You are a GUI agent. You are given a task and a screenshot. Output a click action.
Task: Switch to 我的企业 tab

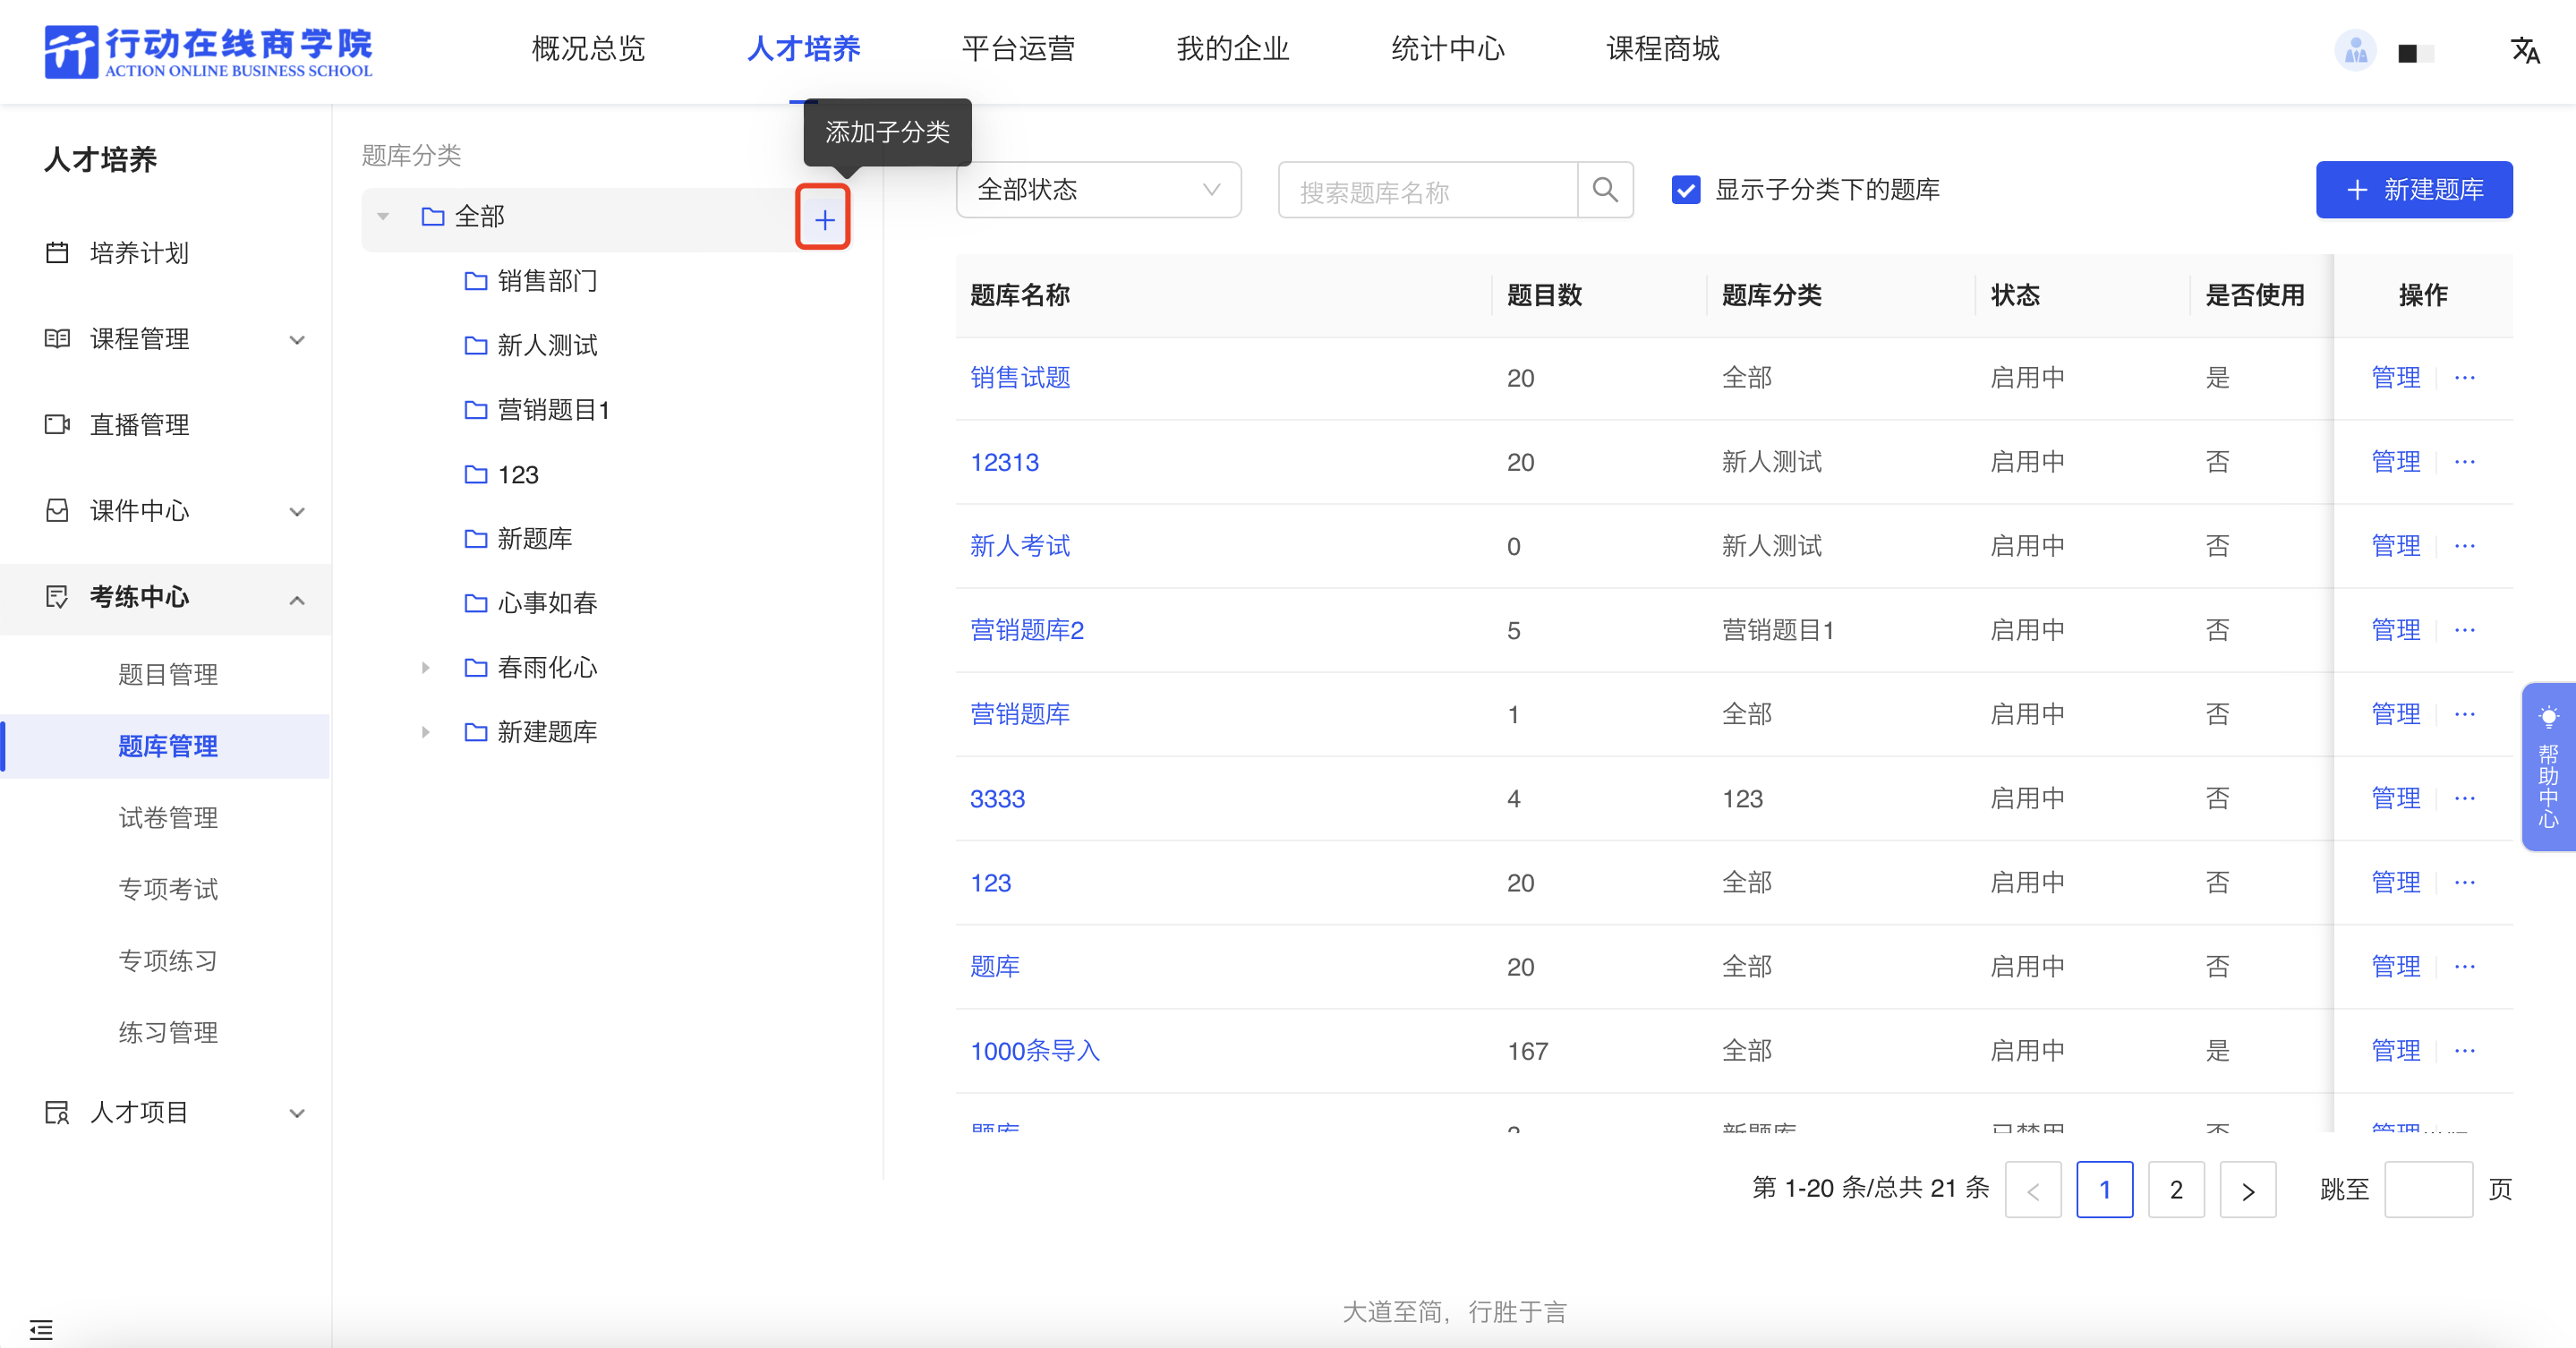pyautogui.click(x=1233, y=49)
